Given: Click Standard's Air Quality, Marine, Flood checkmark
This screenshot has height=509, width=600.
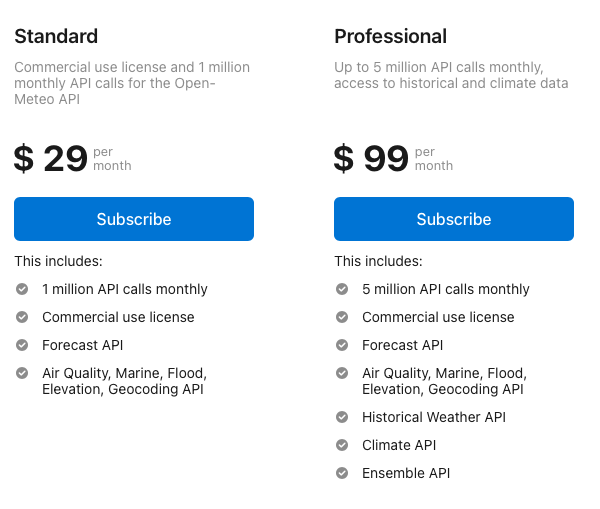Looking at the screenshot, I should tap(22, 373).
